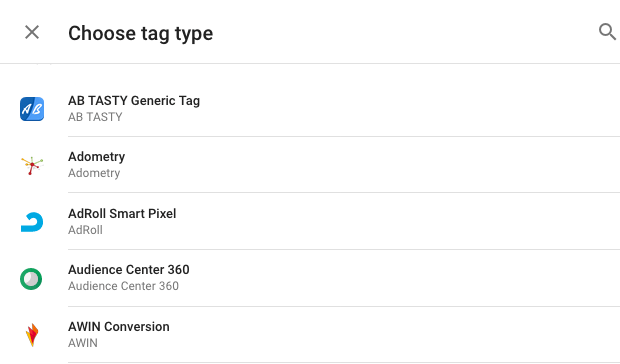Click the AB Tasty blue logo icon
This screenshot has width=620, height=364.
coord(32,109)
